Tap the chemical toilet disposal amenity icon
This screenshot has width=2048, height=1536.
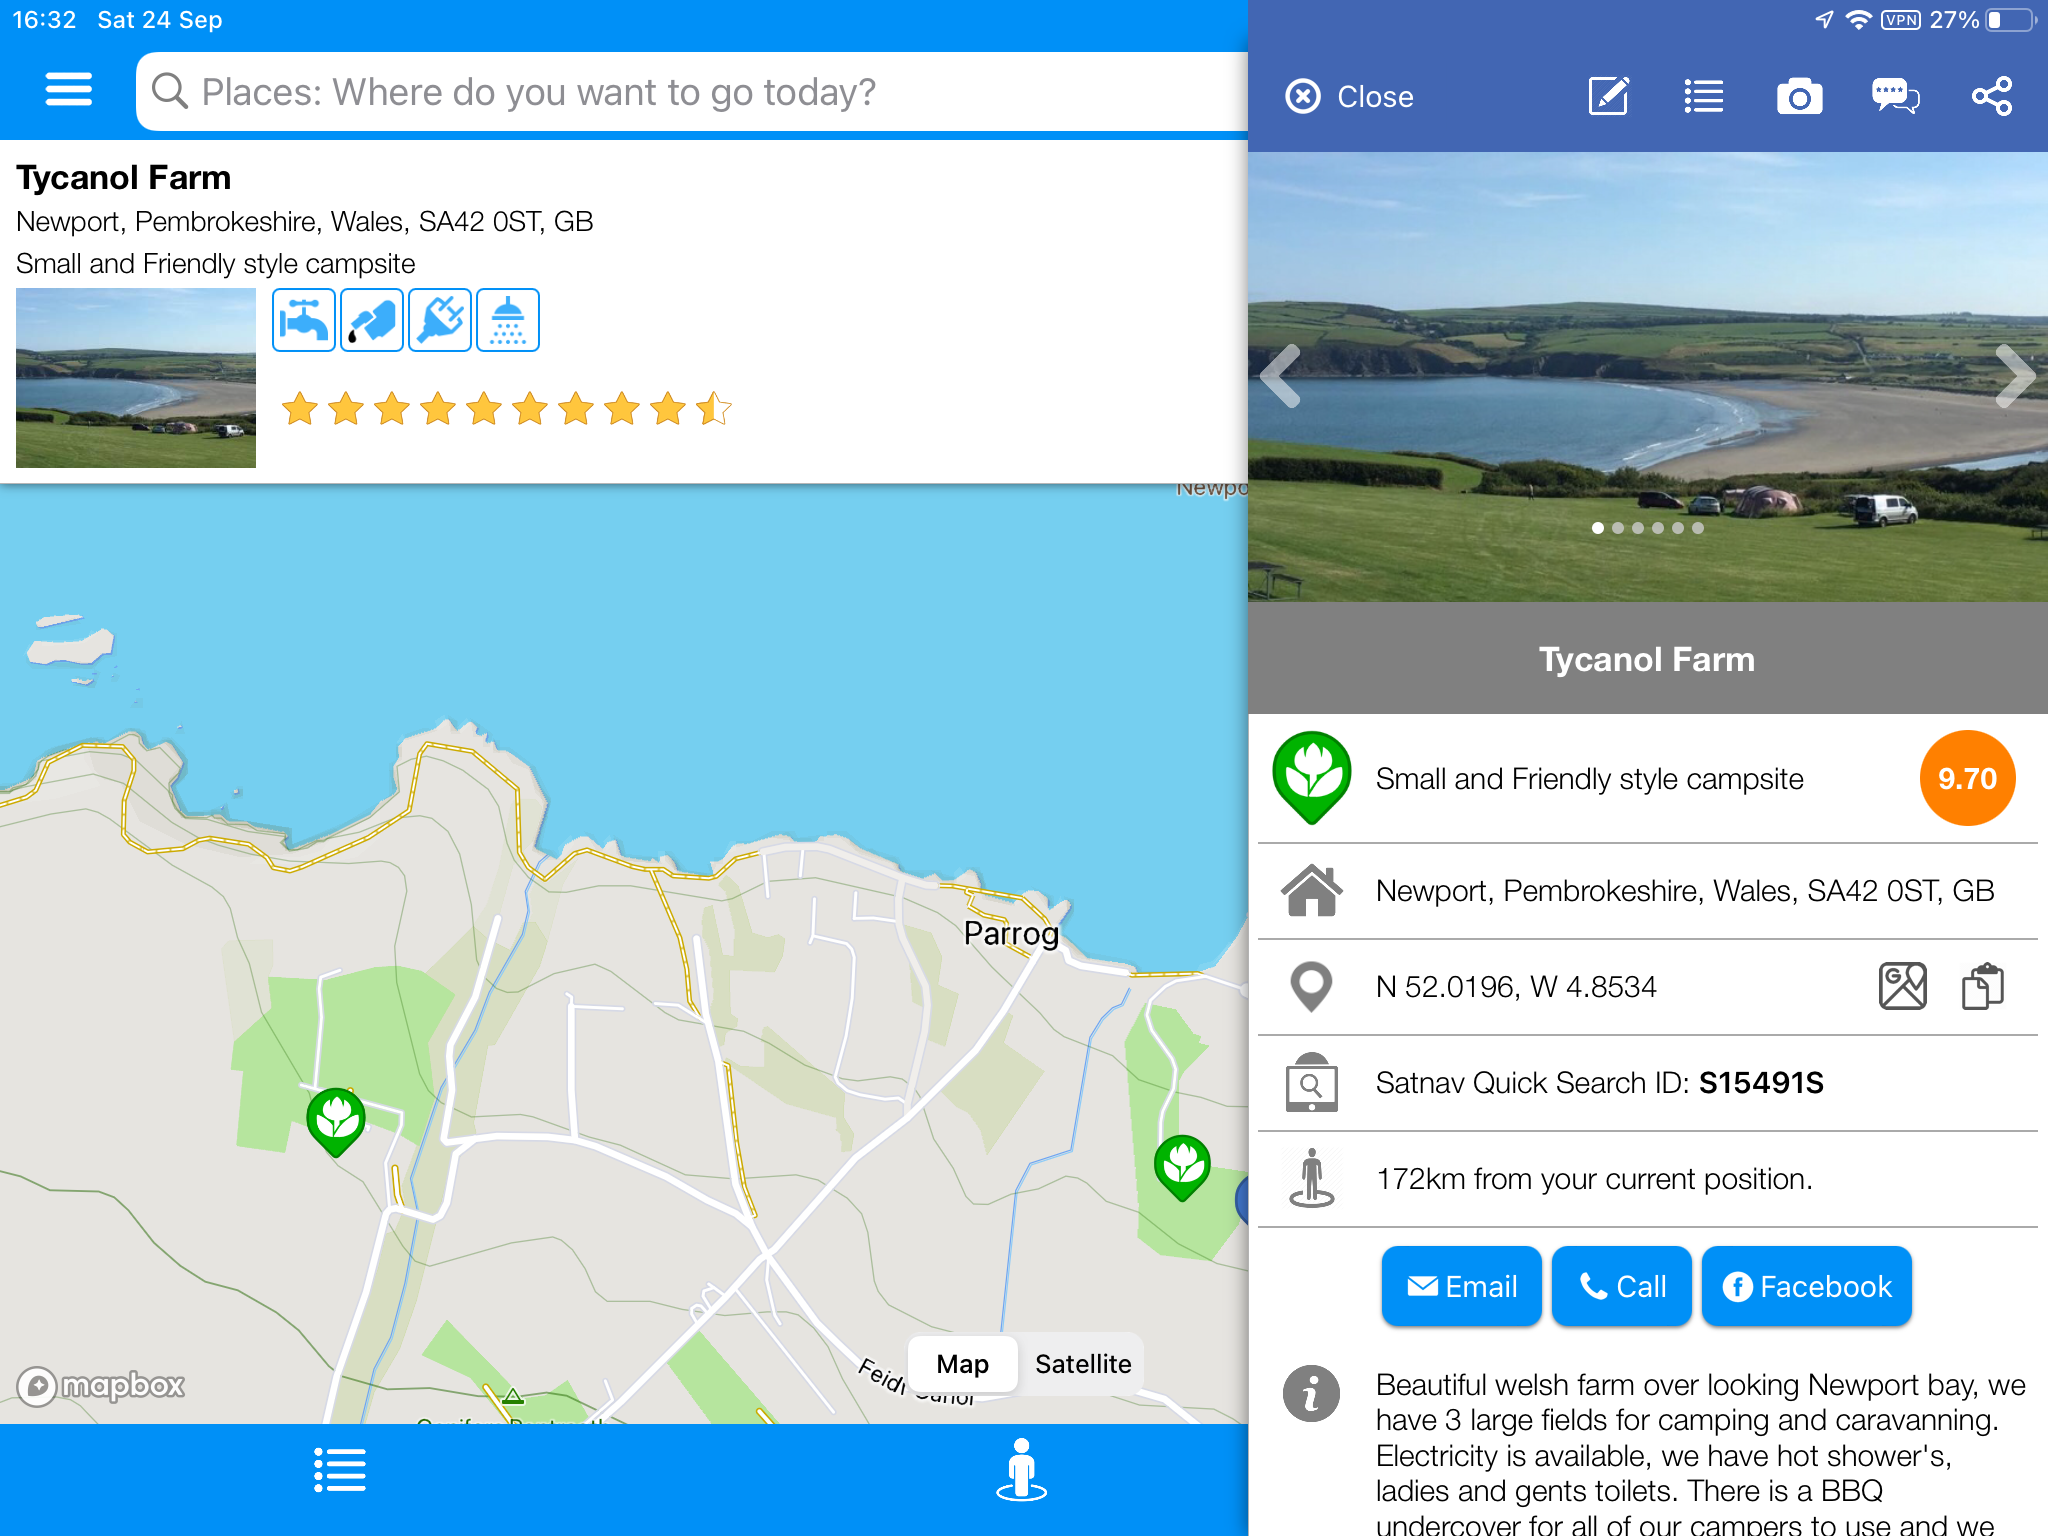point(372,320)
